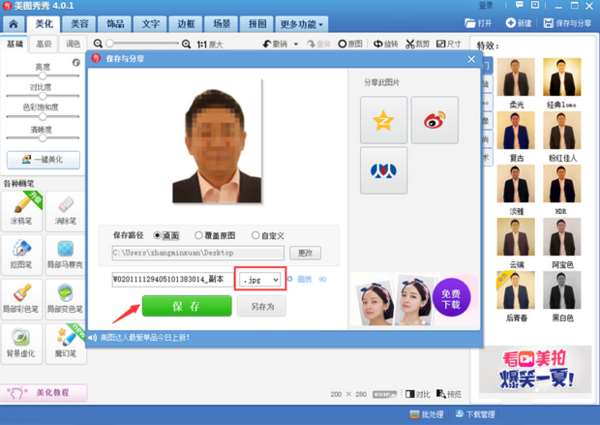Image resolution: width=600 pixels, height=425 pixels.
Task: Select the 消除笔 eraser brush tool
Action: coord(65,210)
